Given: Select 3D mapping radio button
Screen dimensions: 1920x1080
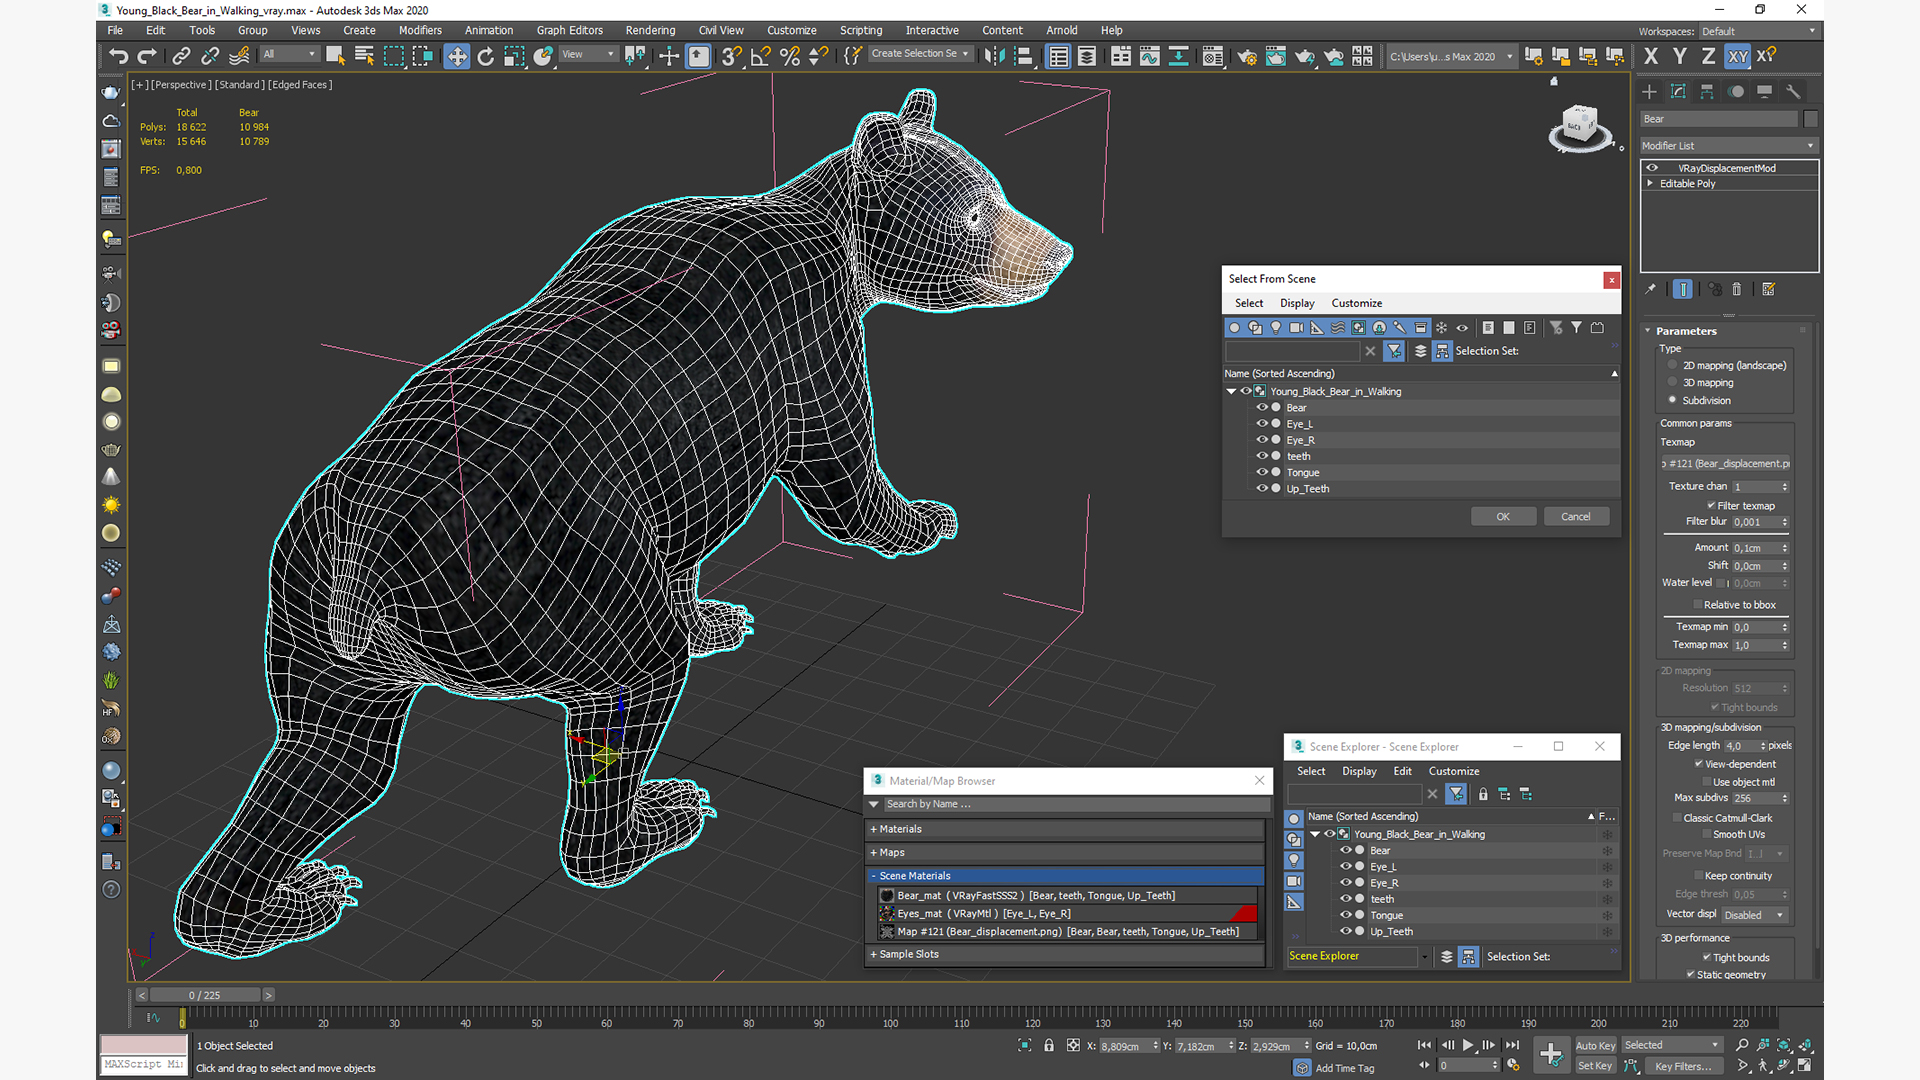Looking at the screenshot, I should pyautogui.click(x=1673, y=382).
